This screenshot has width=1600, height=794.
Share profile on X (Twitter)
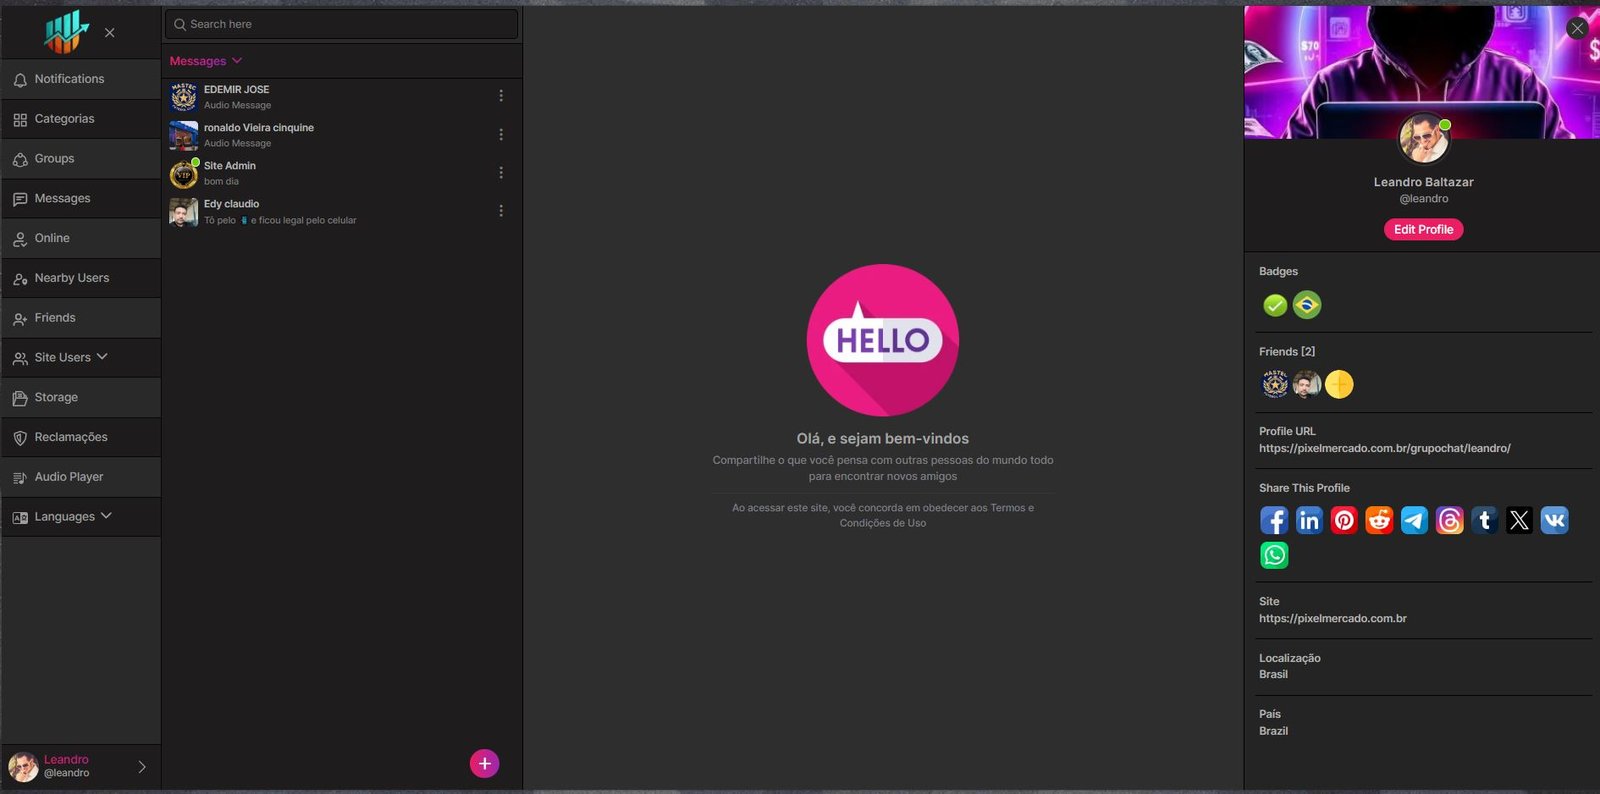(x=1519, y=520)
